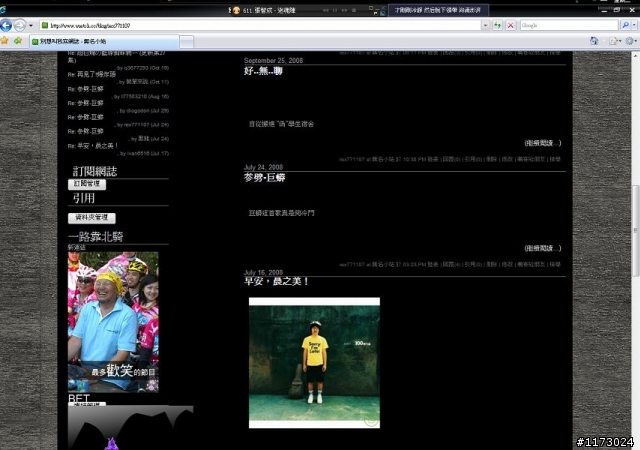
Task: Go forward using the browser Forward arrow
Action: 20,25
